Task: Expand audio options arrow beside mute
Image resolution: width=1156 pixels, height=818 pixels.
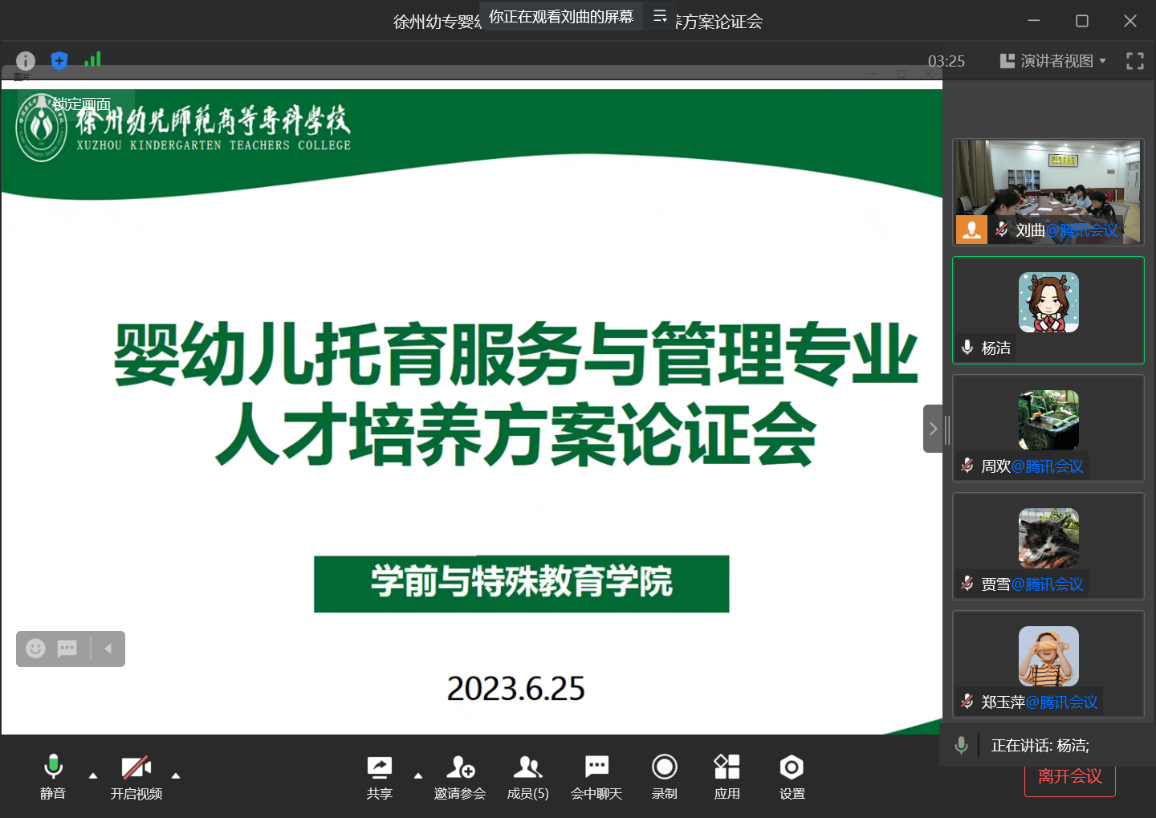Action: point(93,775)
